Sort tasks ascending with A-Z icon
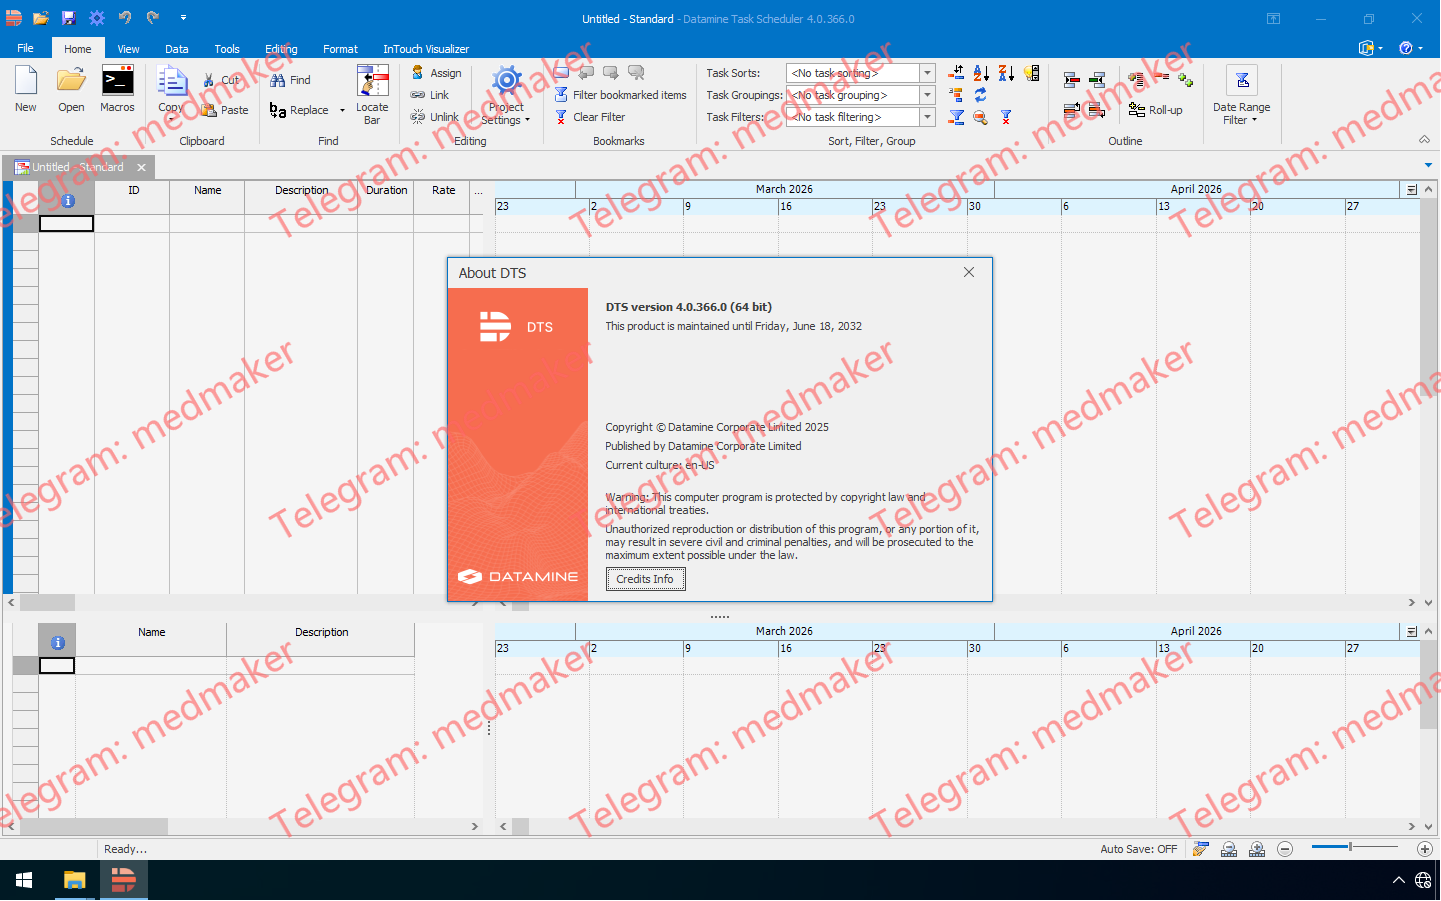Viewport: 1441px width, 901px height. click(981, 73)
